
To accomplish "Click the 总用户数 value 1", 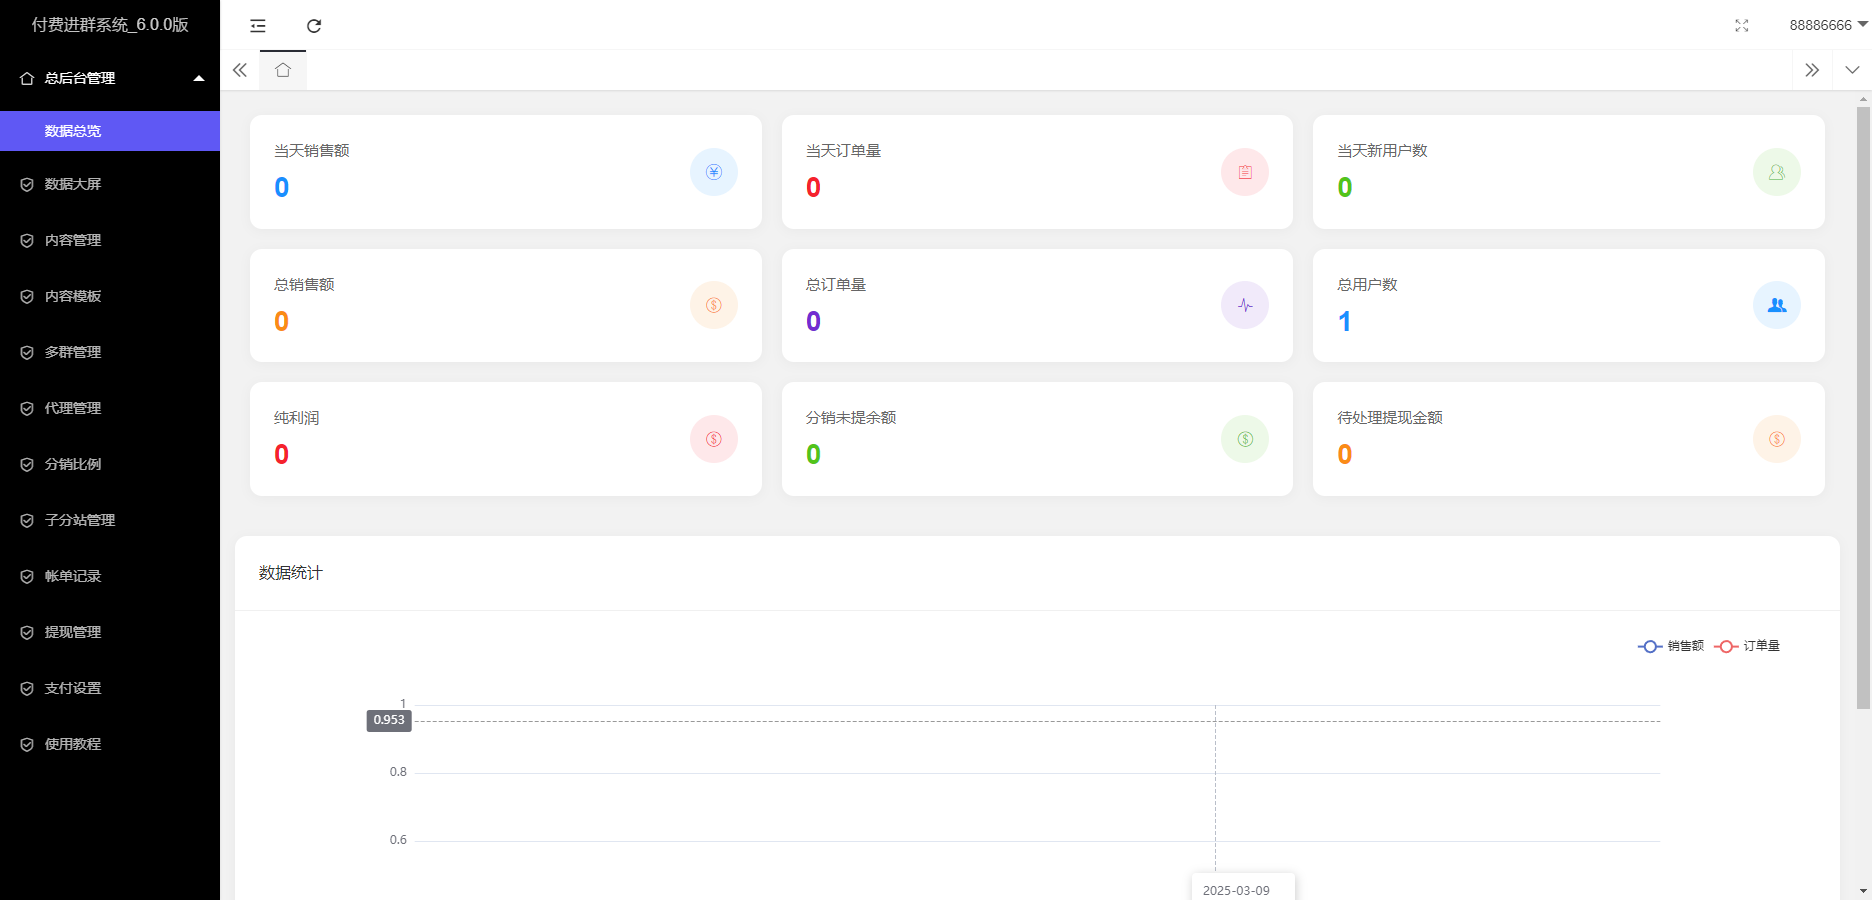I will [x=1345, y=321].
